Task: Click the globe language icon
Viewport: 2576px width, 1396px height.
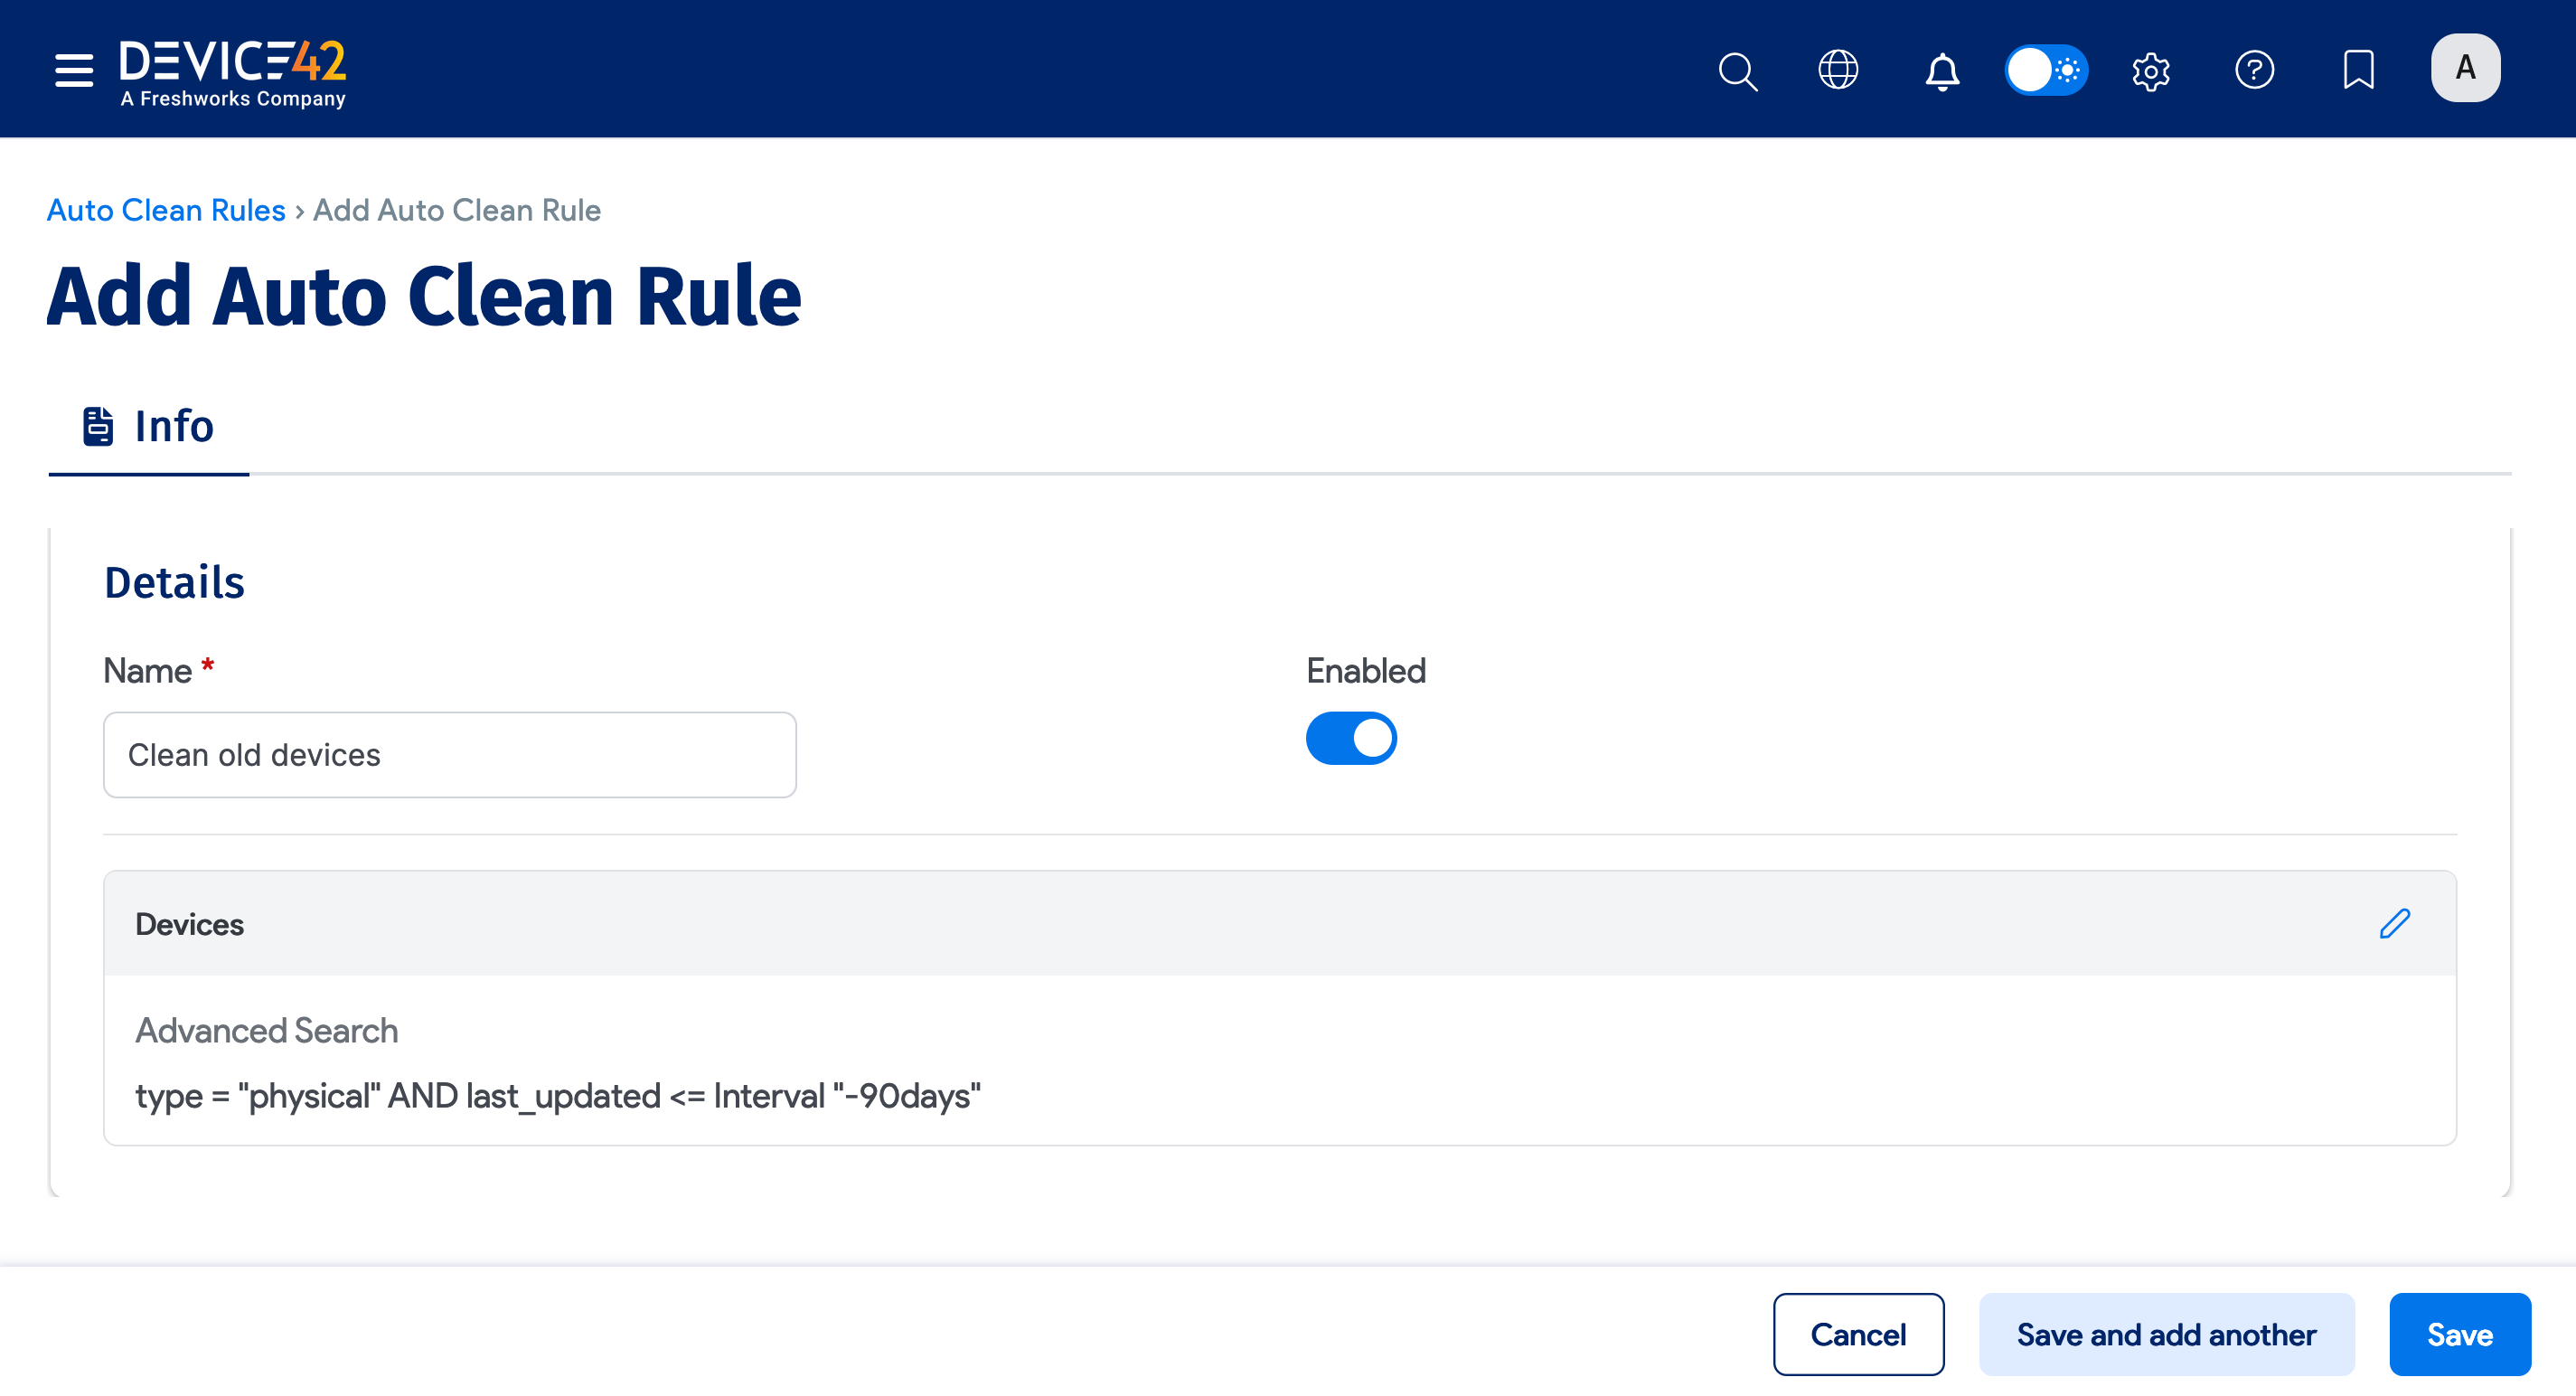Action: [1838, 70]
